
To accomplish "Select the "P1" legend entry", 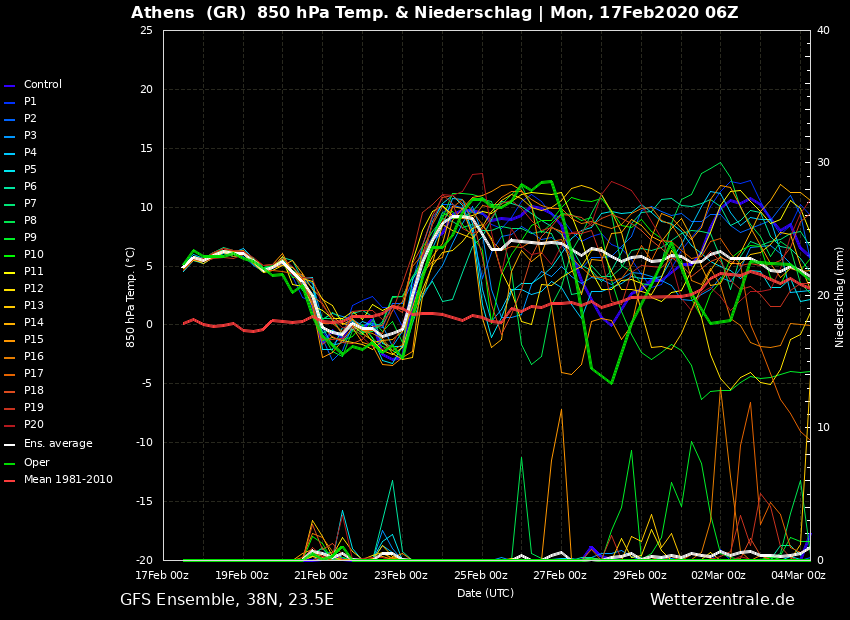I will click(30, 101).
